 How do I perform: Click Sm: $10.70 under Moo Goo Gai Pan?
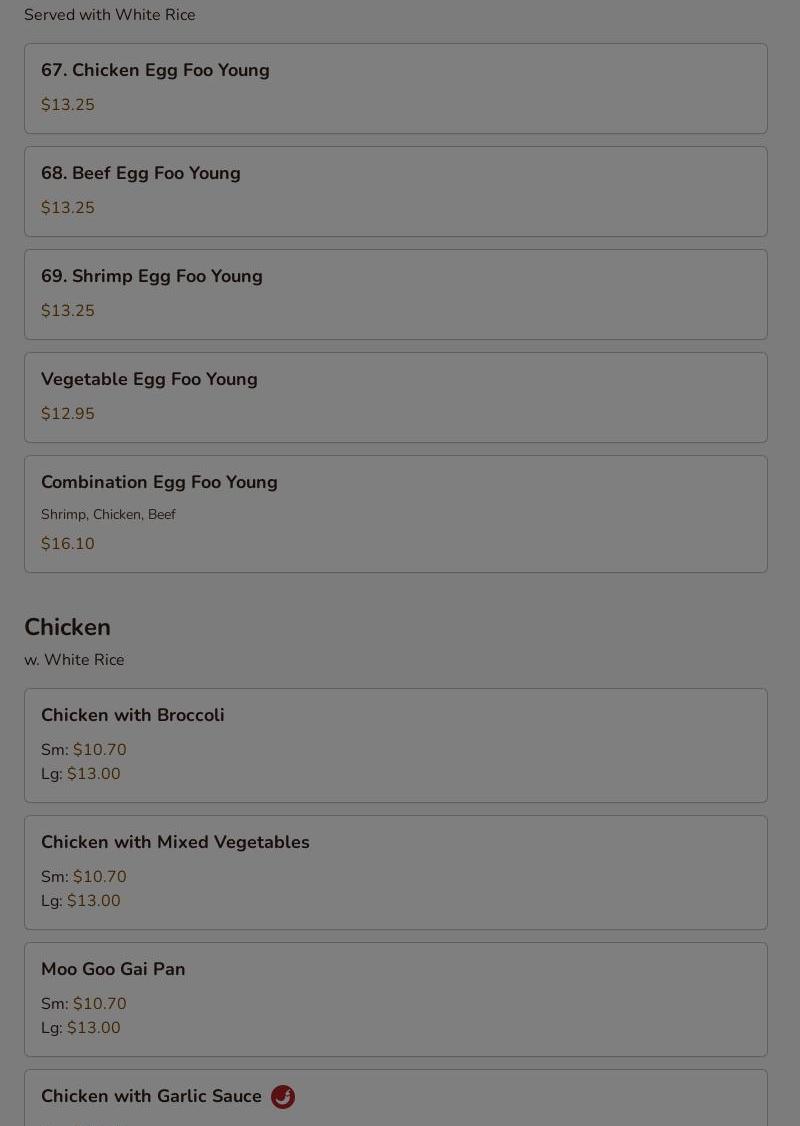(83, 1003)
